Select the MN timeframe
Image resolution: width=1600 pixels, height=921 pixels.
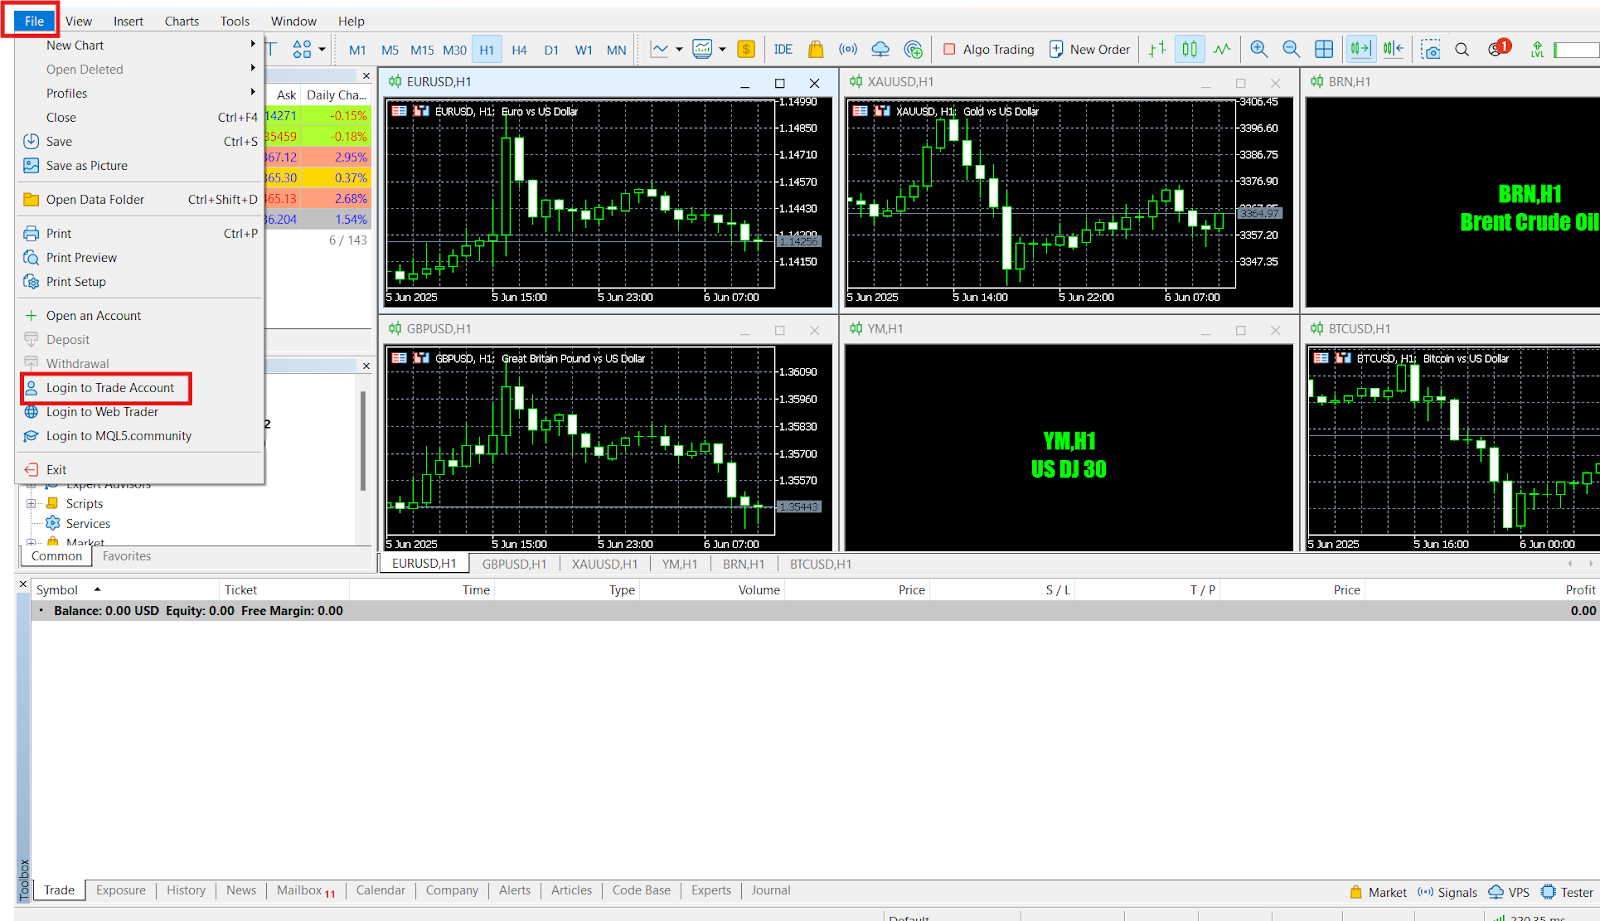(616, 49)
